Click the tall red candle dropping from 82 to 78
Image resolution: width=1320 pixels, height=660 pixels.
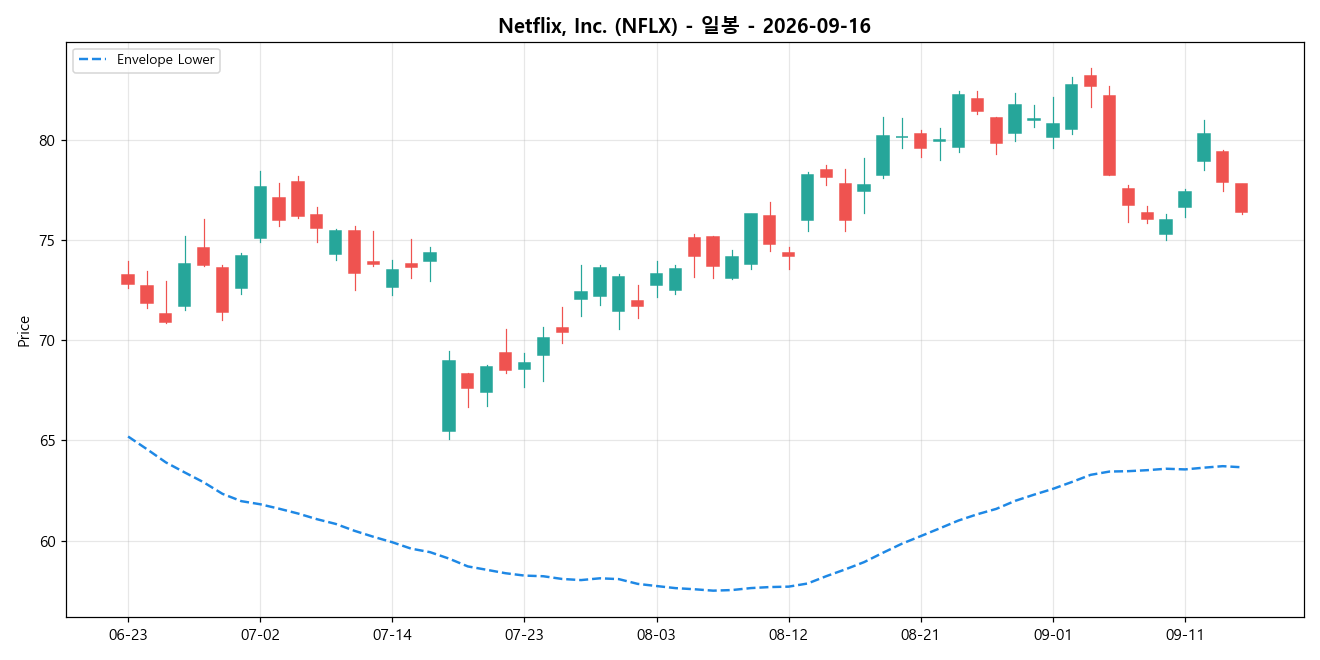pos(1109,135)
